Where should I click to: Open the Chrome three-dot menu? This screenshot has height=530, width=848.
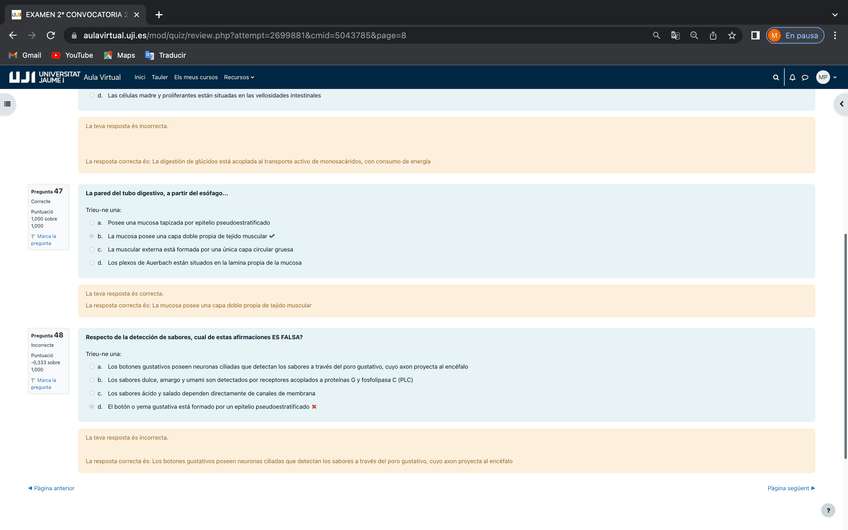point(835,35)
